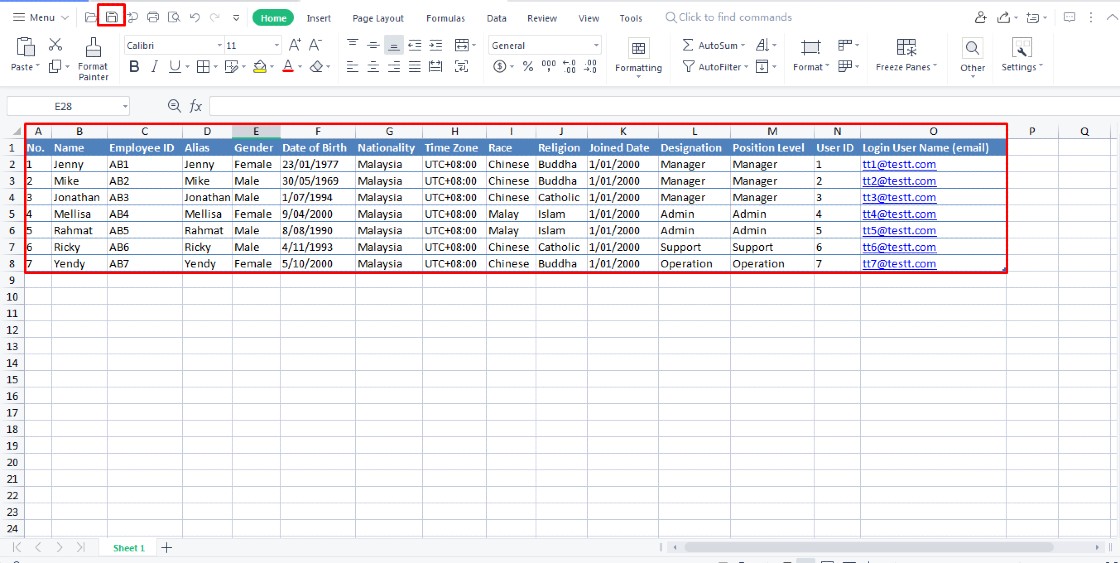This screenshot has height=563, width=1120.
Task: Click the red font color A
Action: point(288,66)
